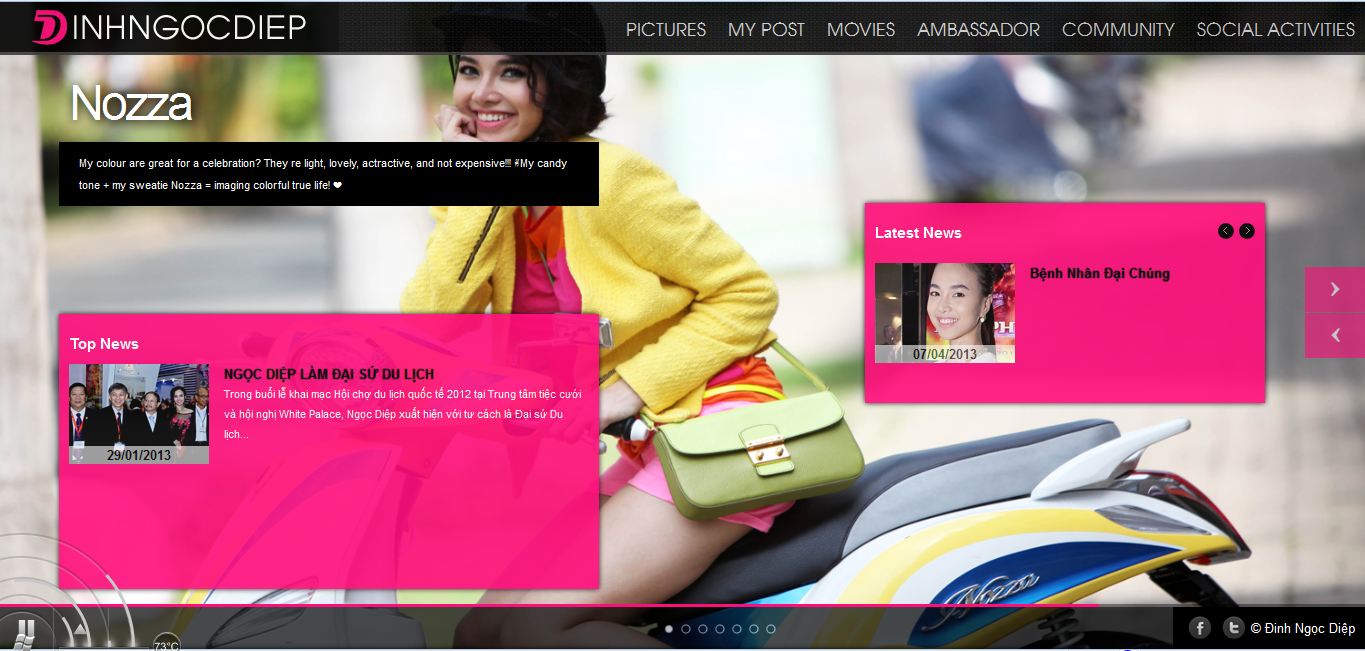The height and width of the screenshot is (651, 1365).
Task: Open the 73°C temperature gadget
Action: (x=166, y=642)
